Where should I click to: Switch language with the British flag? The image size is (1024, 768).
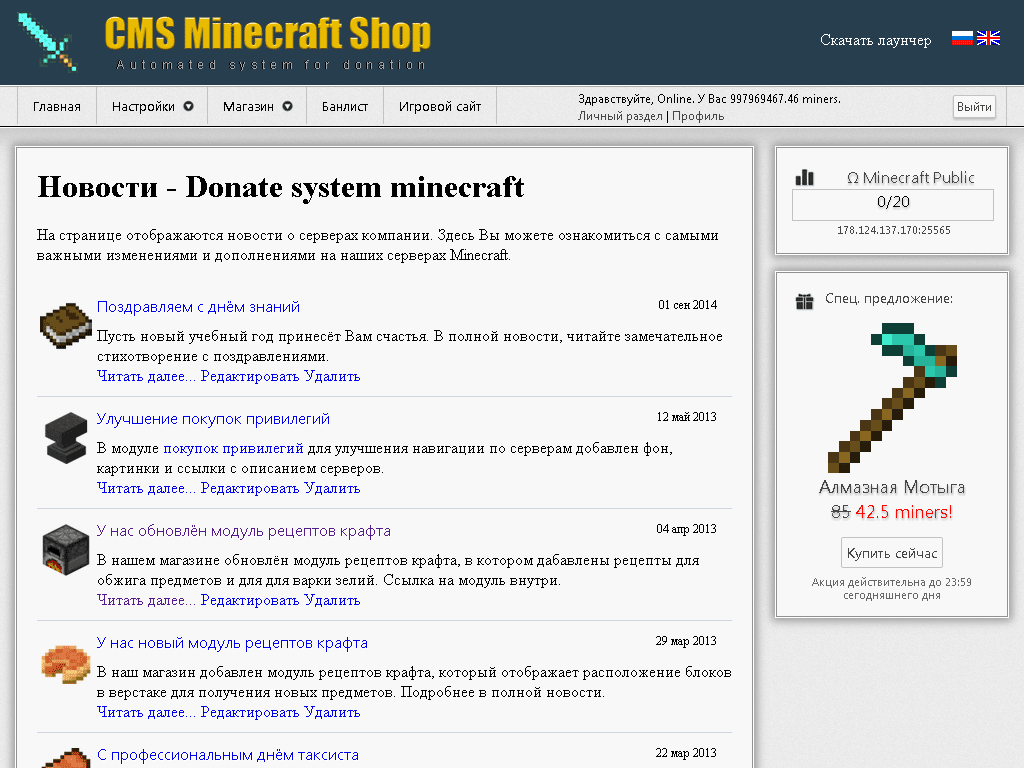988,39
